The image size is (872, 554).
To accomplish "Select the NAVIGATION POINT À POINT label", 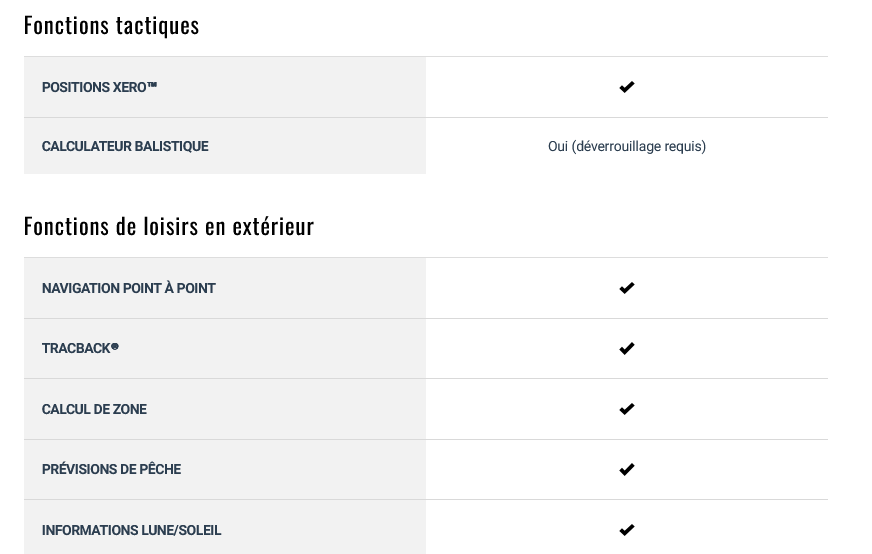I will tap(128, 288).
